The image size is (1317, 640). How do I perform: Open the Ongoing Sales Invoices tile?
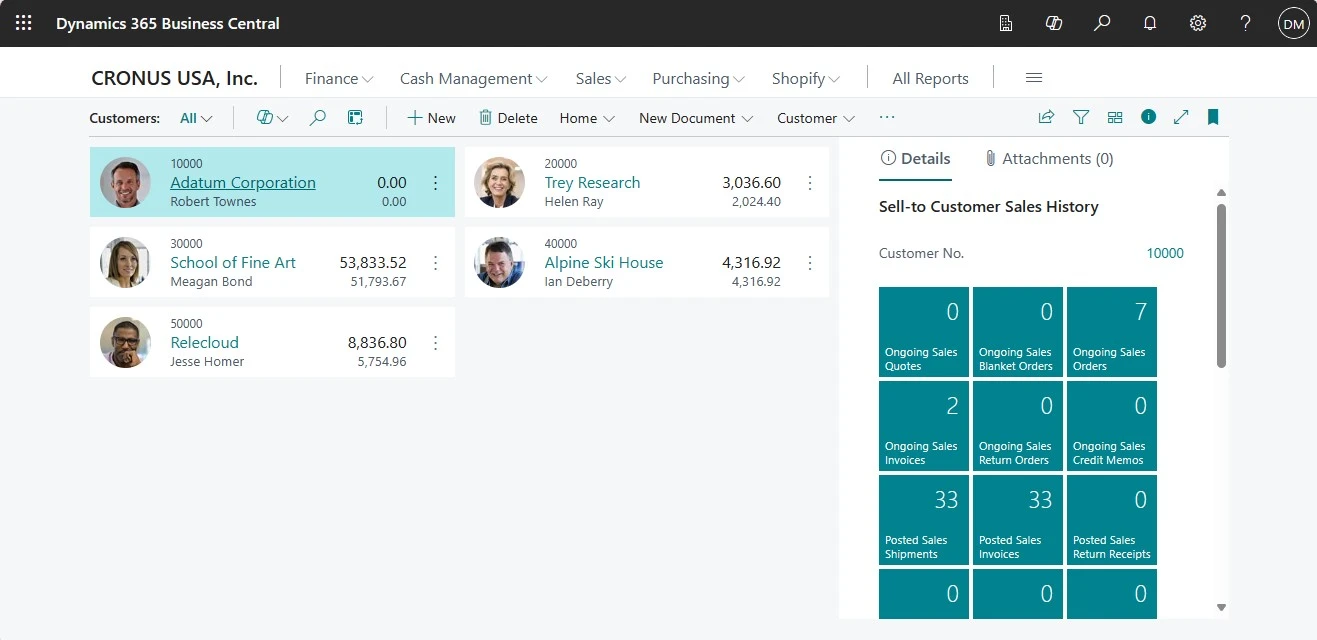(x=924, y=426)
